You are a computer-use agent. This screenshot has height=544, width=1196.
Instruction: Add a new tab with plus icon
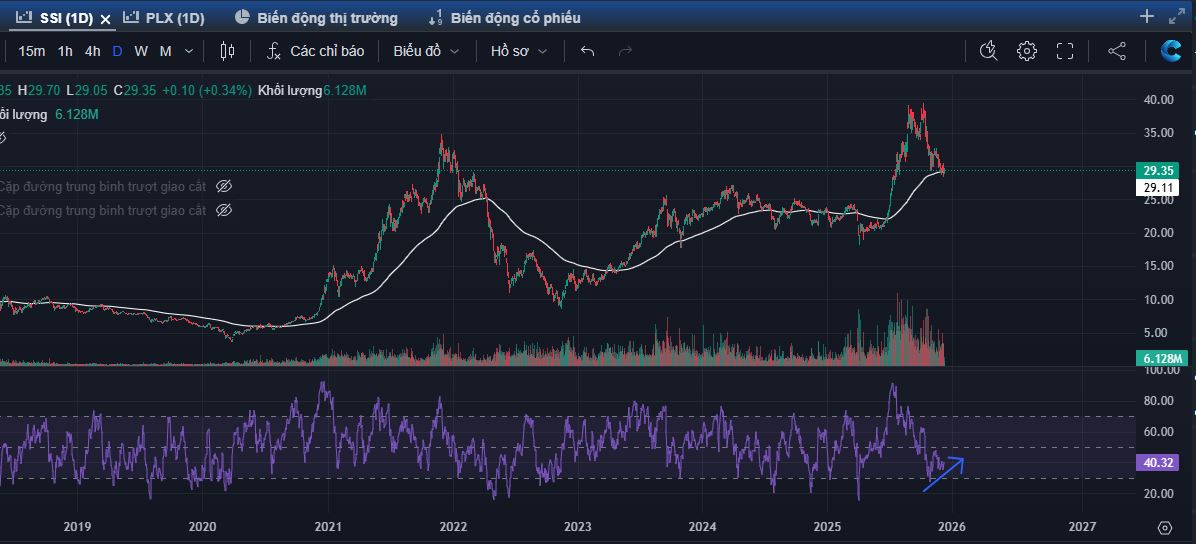click(x=1147, y=17)
